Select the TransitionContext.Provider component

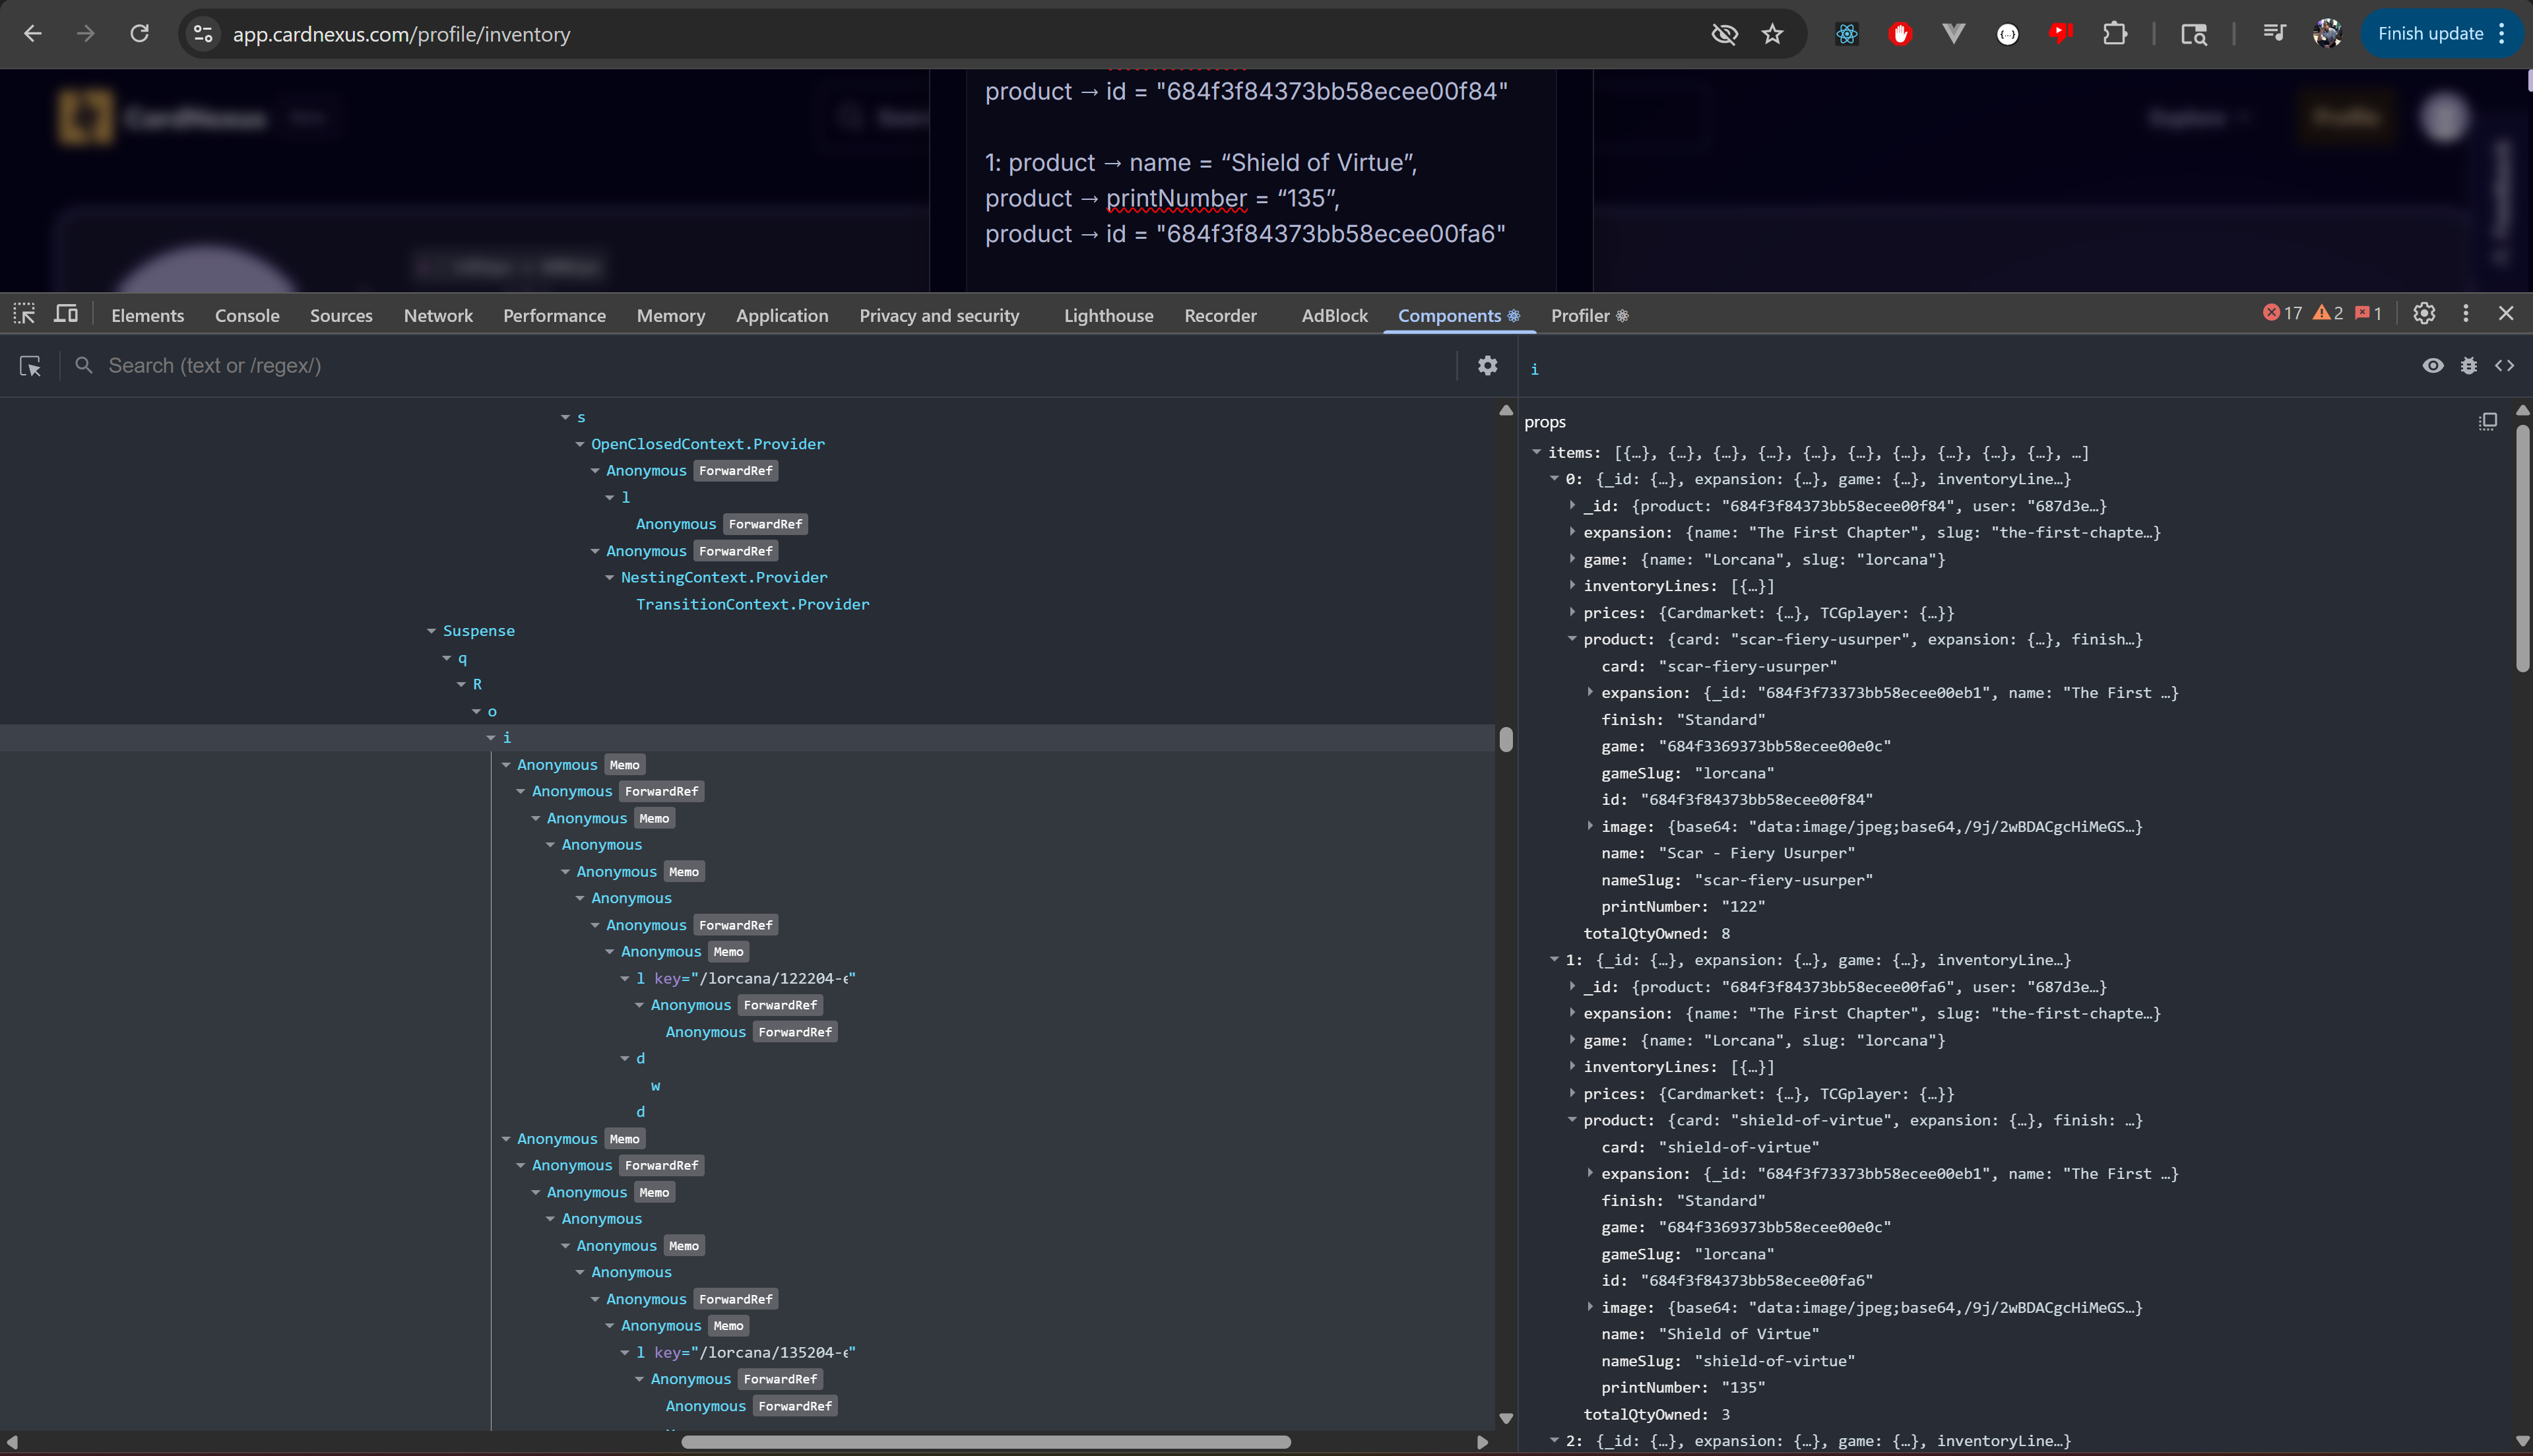[x=753, y=604]
